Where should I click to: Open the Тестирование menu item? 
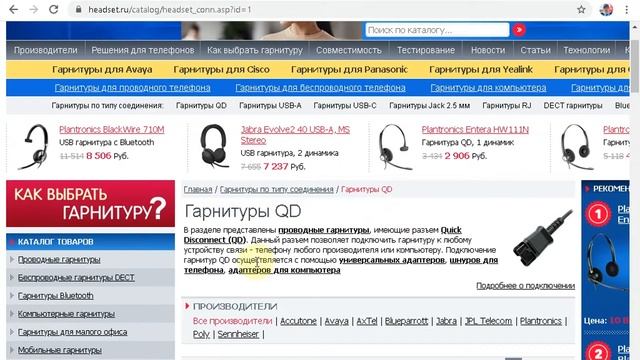426,50
